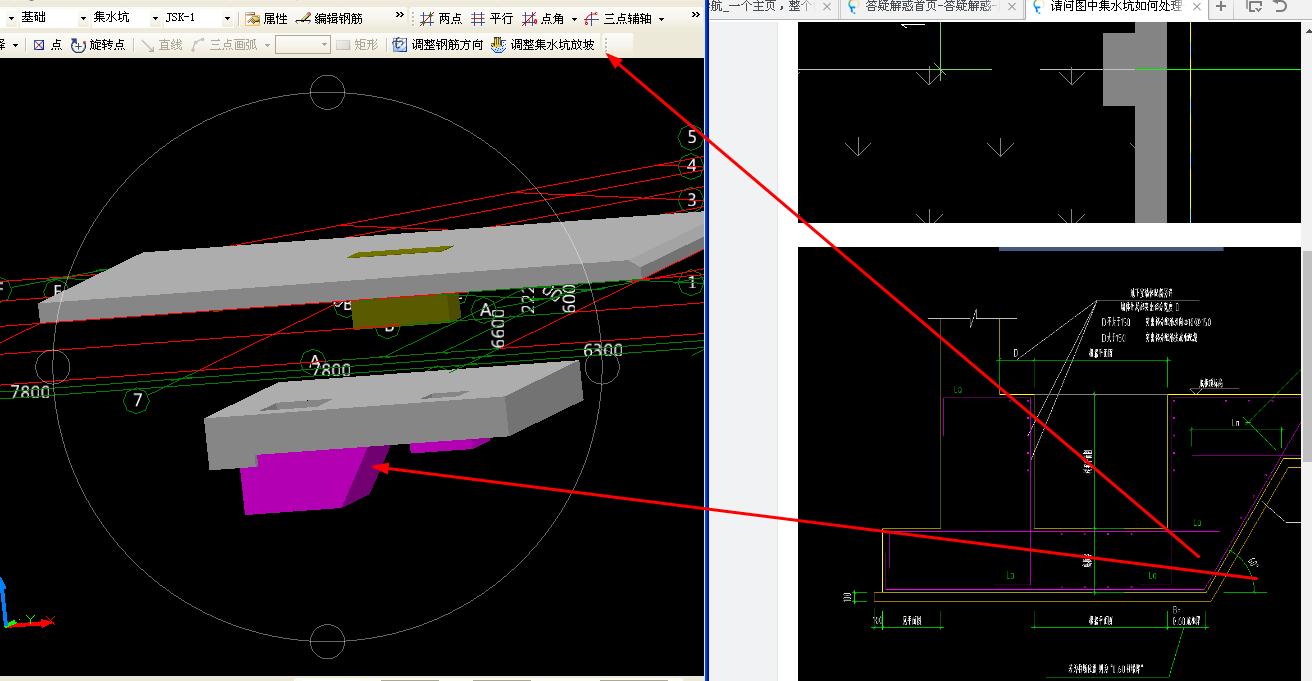
Task: Click 调整集水坑放坡 adjust sump slope tool
Action: (543, 45)
